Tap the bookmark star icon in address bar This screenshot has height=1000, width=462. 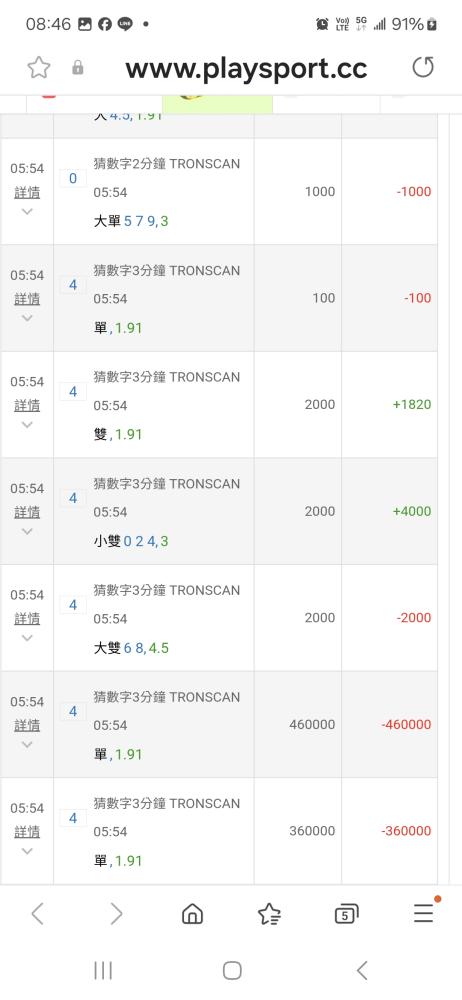tap(39, 68)
